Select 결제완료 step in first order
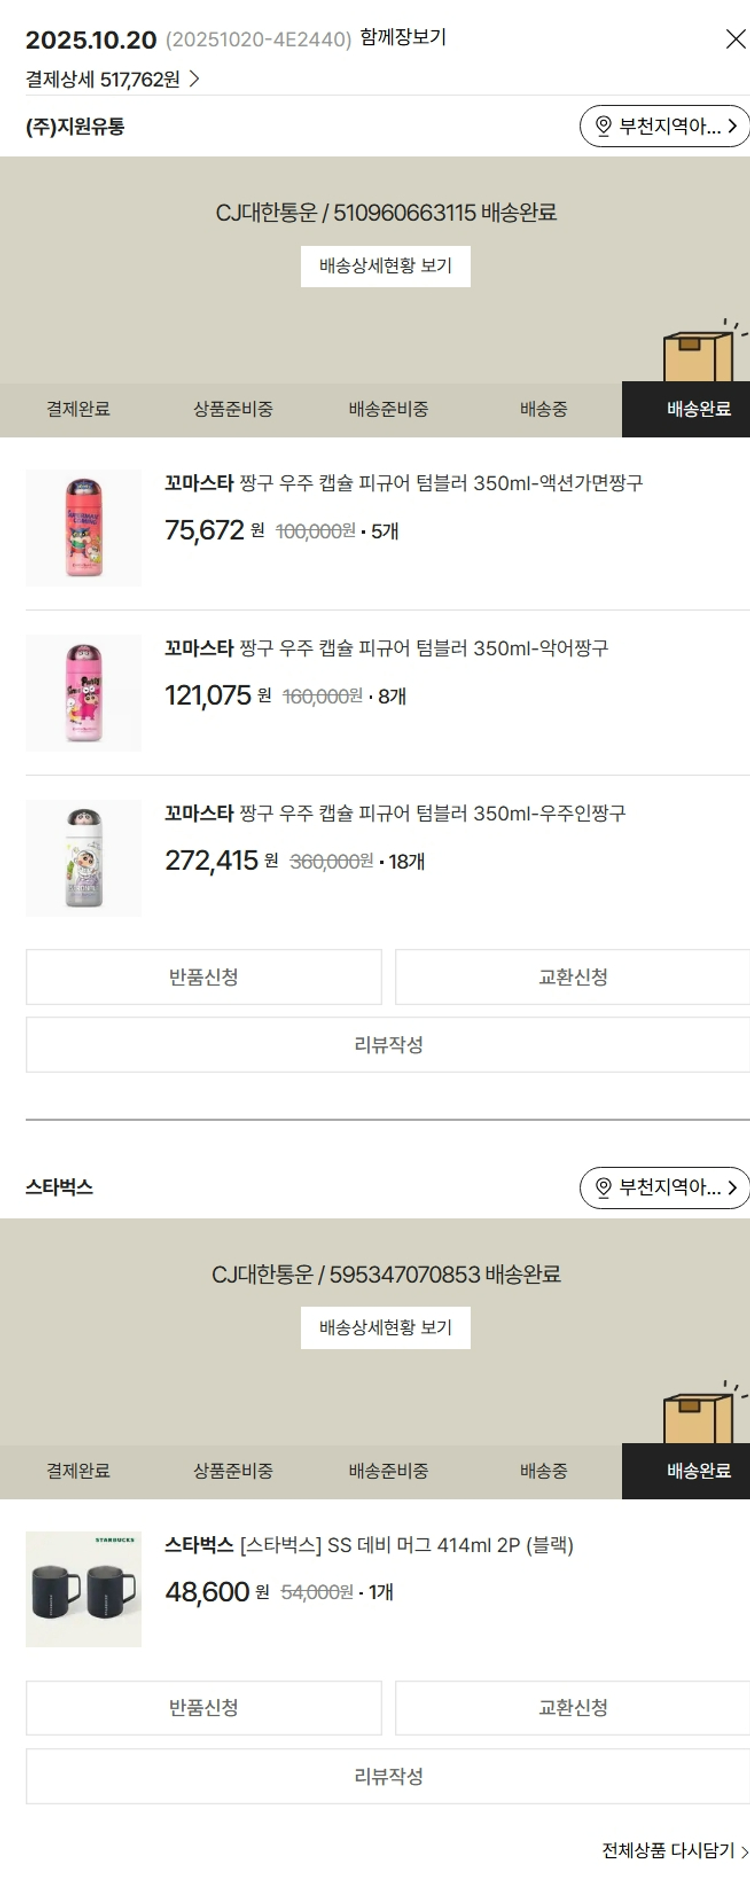This screenshot has width=750, height=1900. (78, 409)
